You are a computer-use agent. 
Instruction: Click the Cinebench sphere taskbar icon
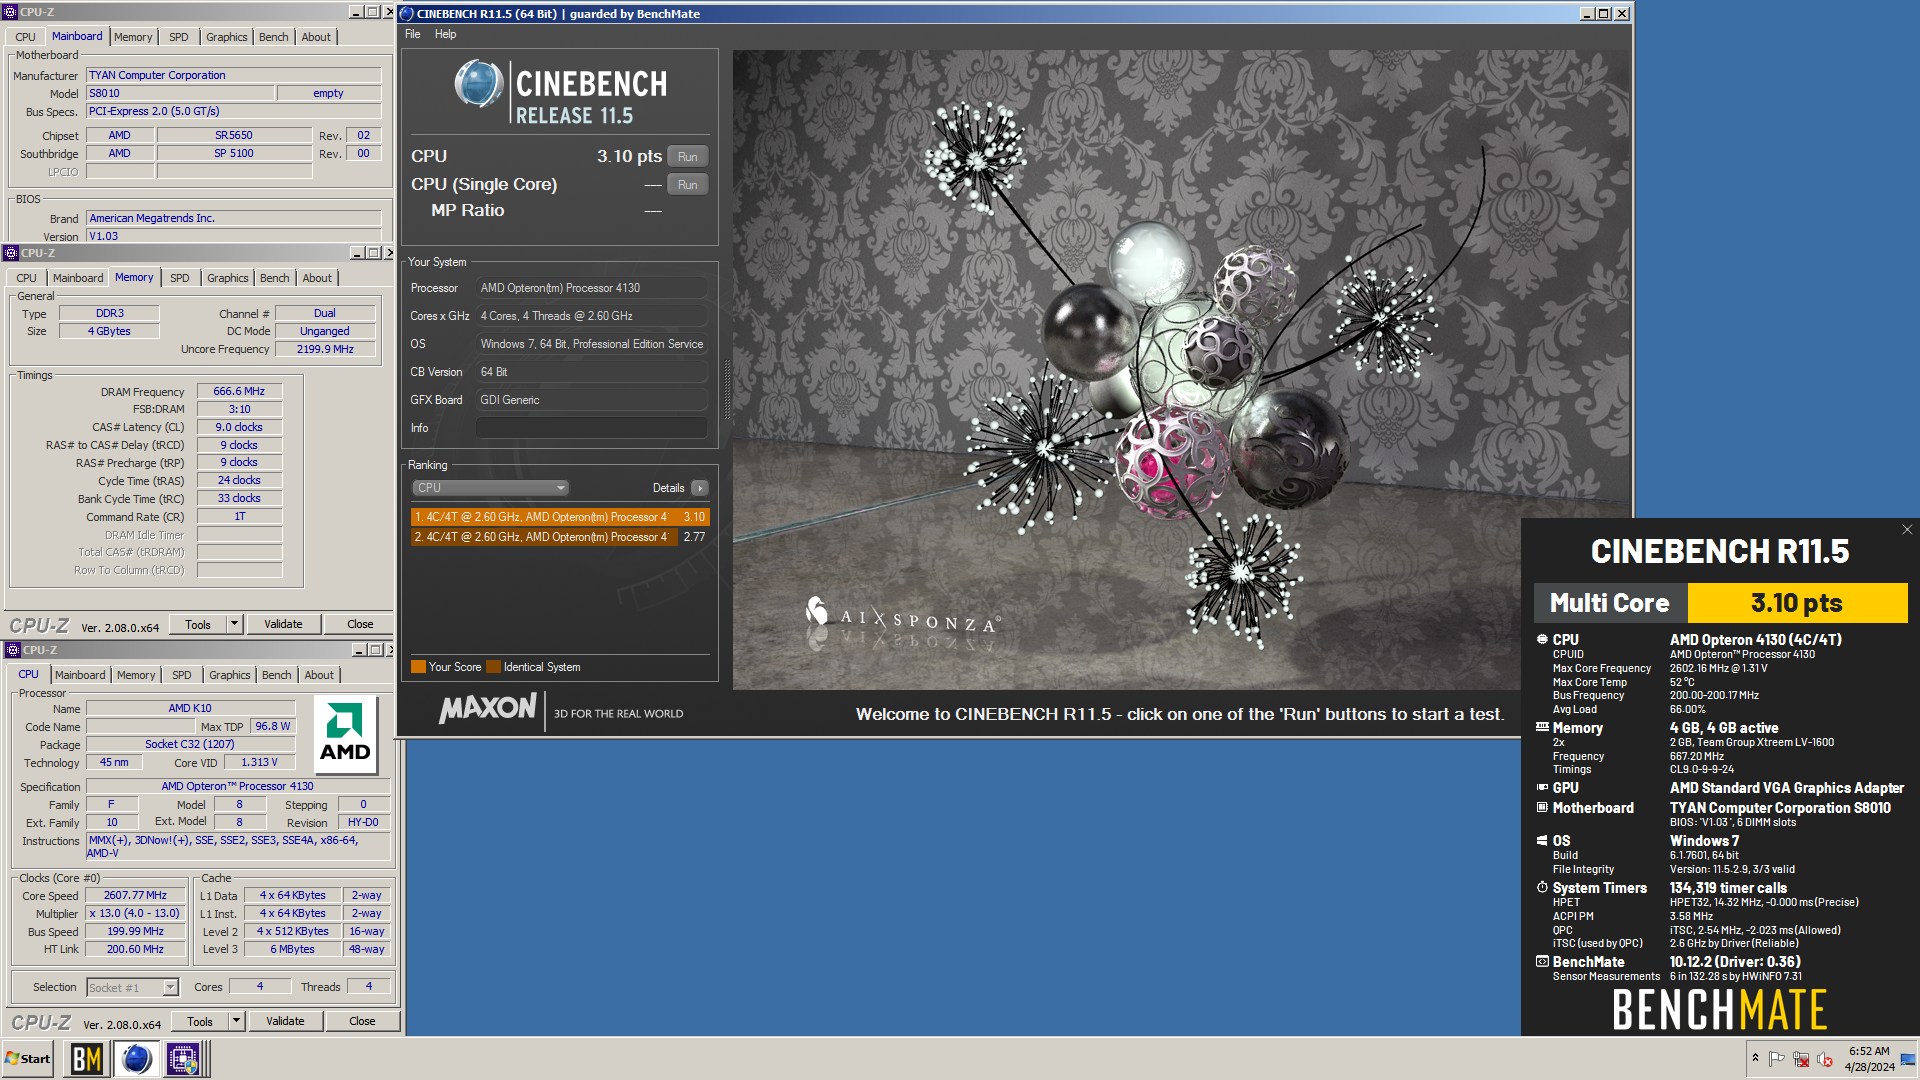[136, 1059]
